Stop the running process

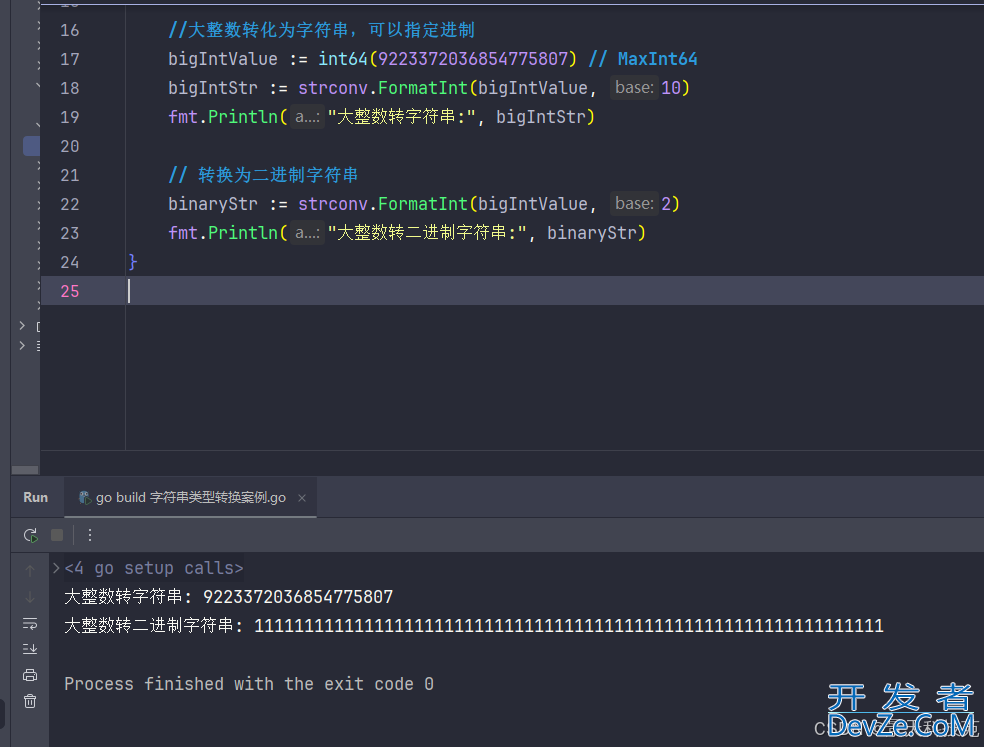57,535
